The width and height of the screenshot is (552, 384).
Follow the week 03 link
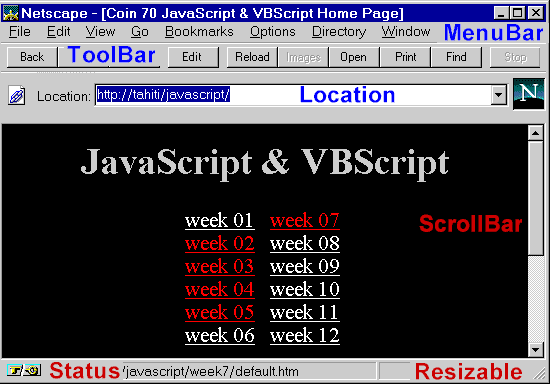[219, 266]
